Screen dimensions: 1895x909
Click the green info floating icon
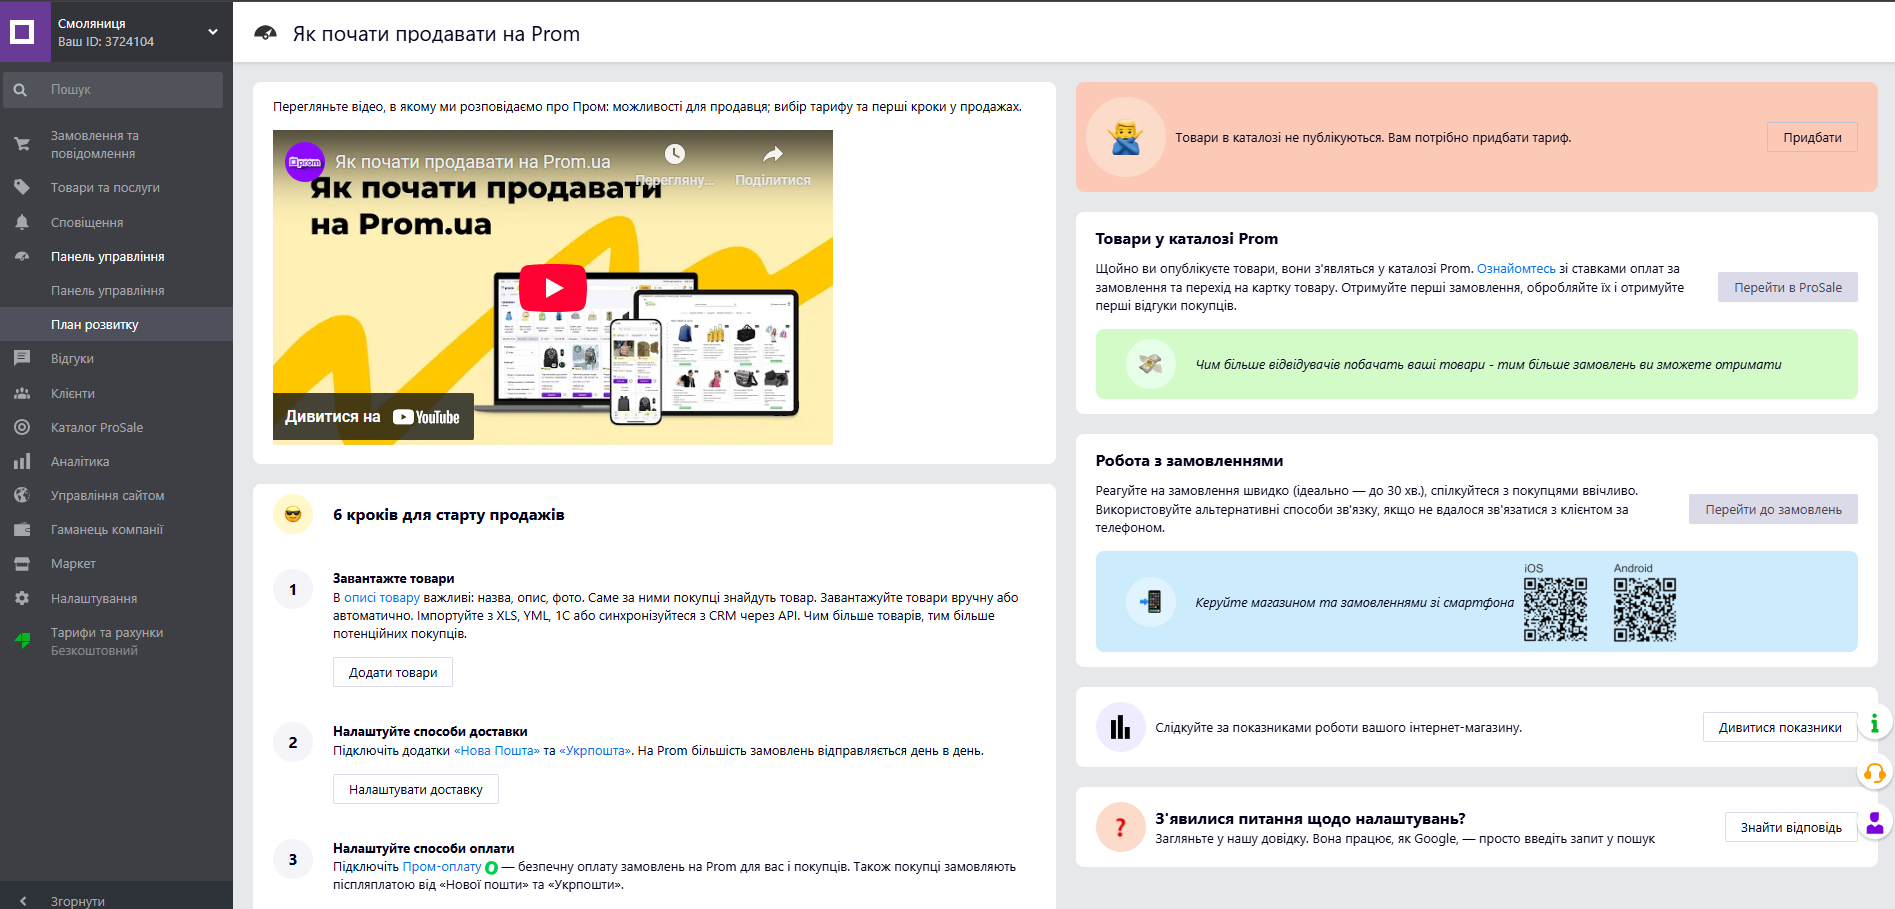[1875, 723]
